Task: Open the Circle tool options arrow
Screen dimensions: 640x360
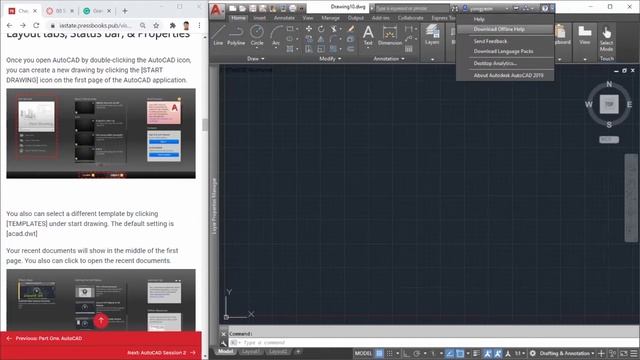Action: [x=257, y=48]
